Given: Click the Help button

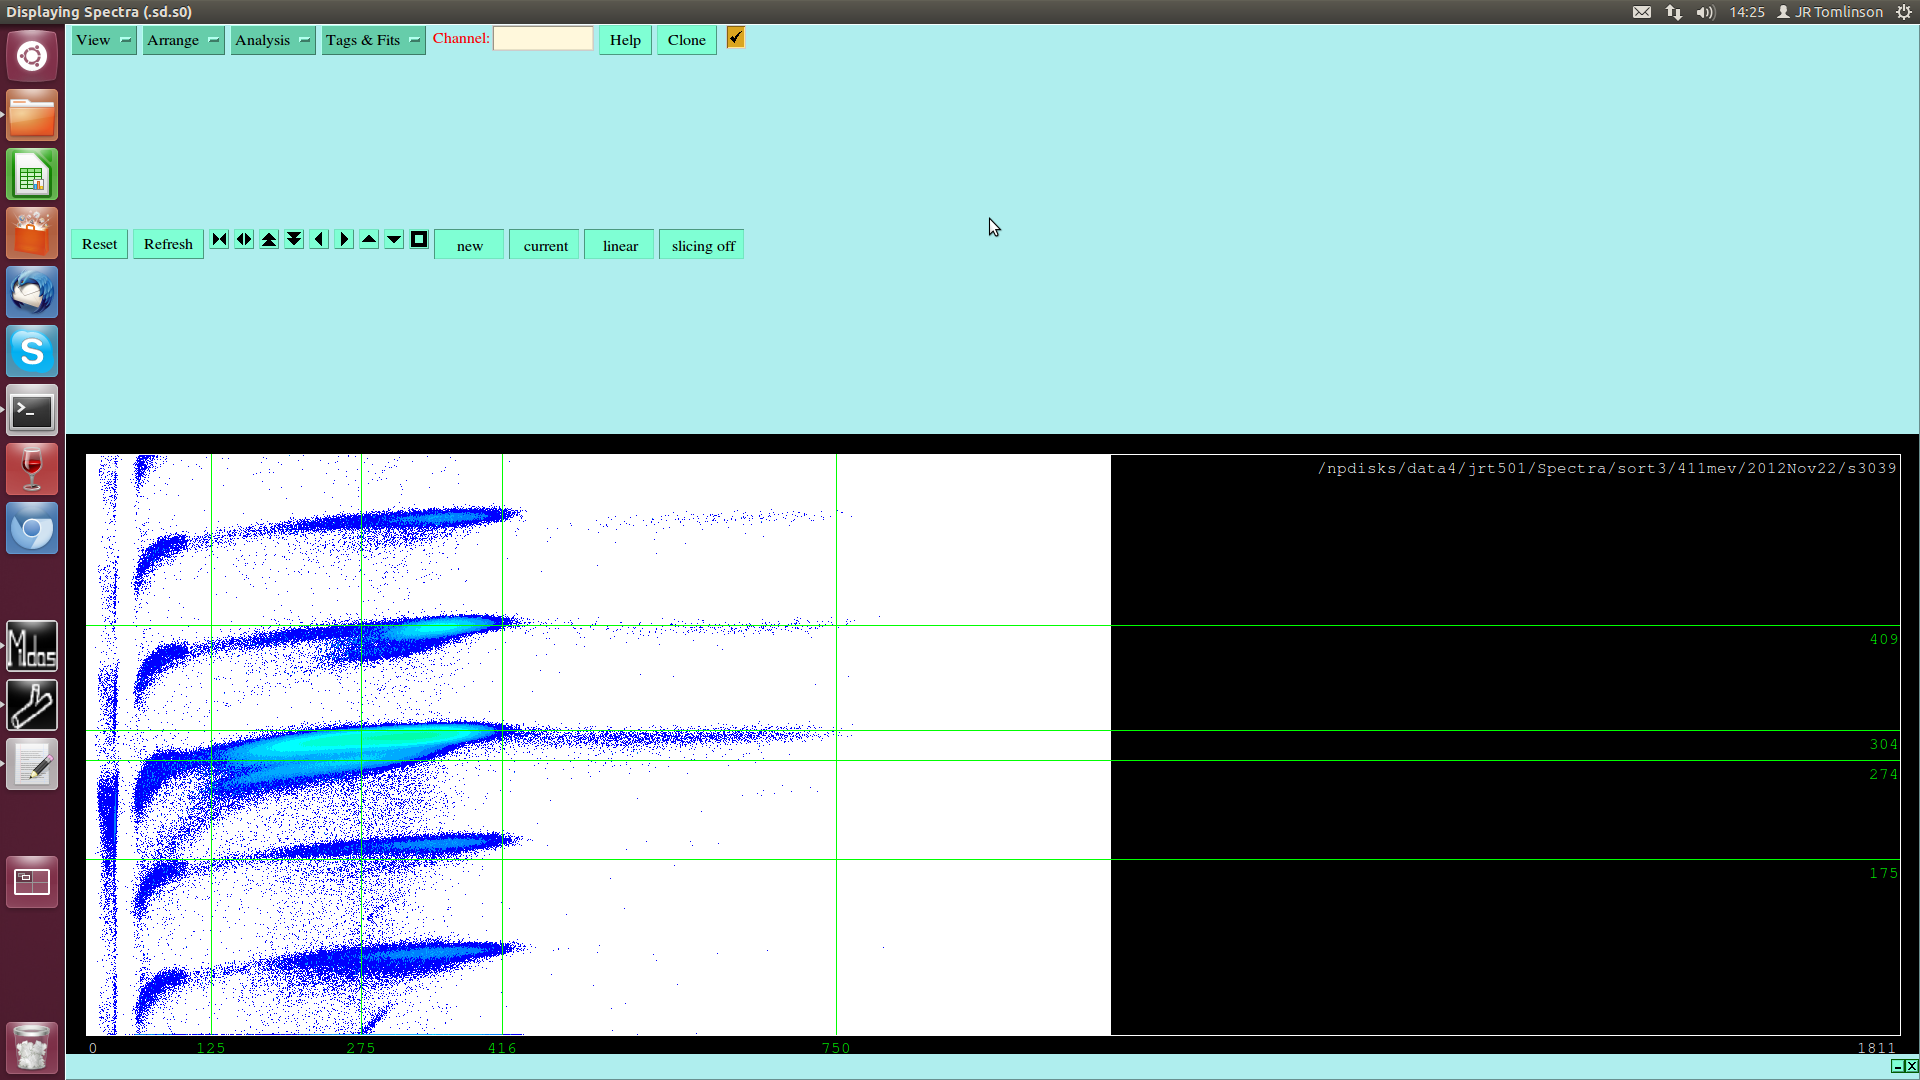Looking at the screenshot, I should point(625,40).
